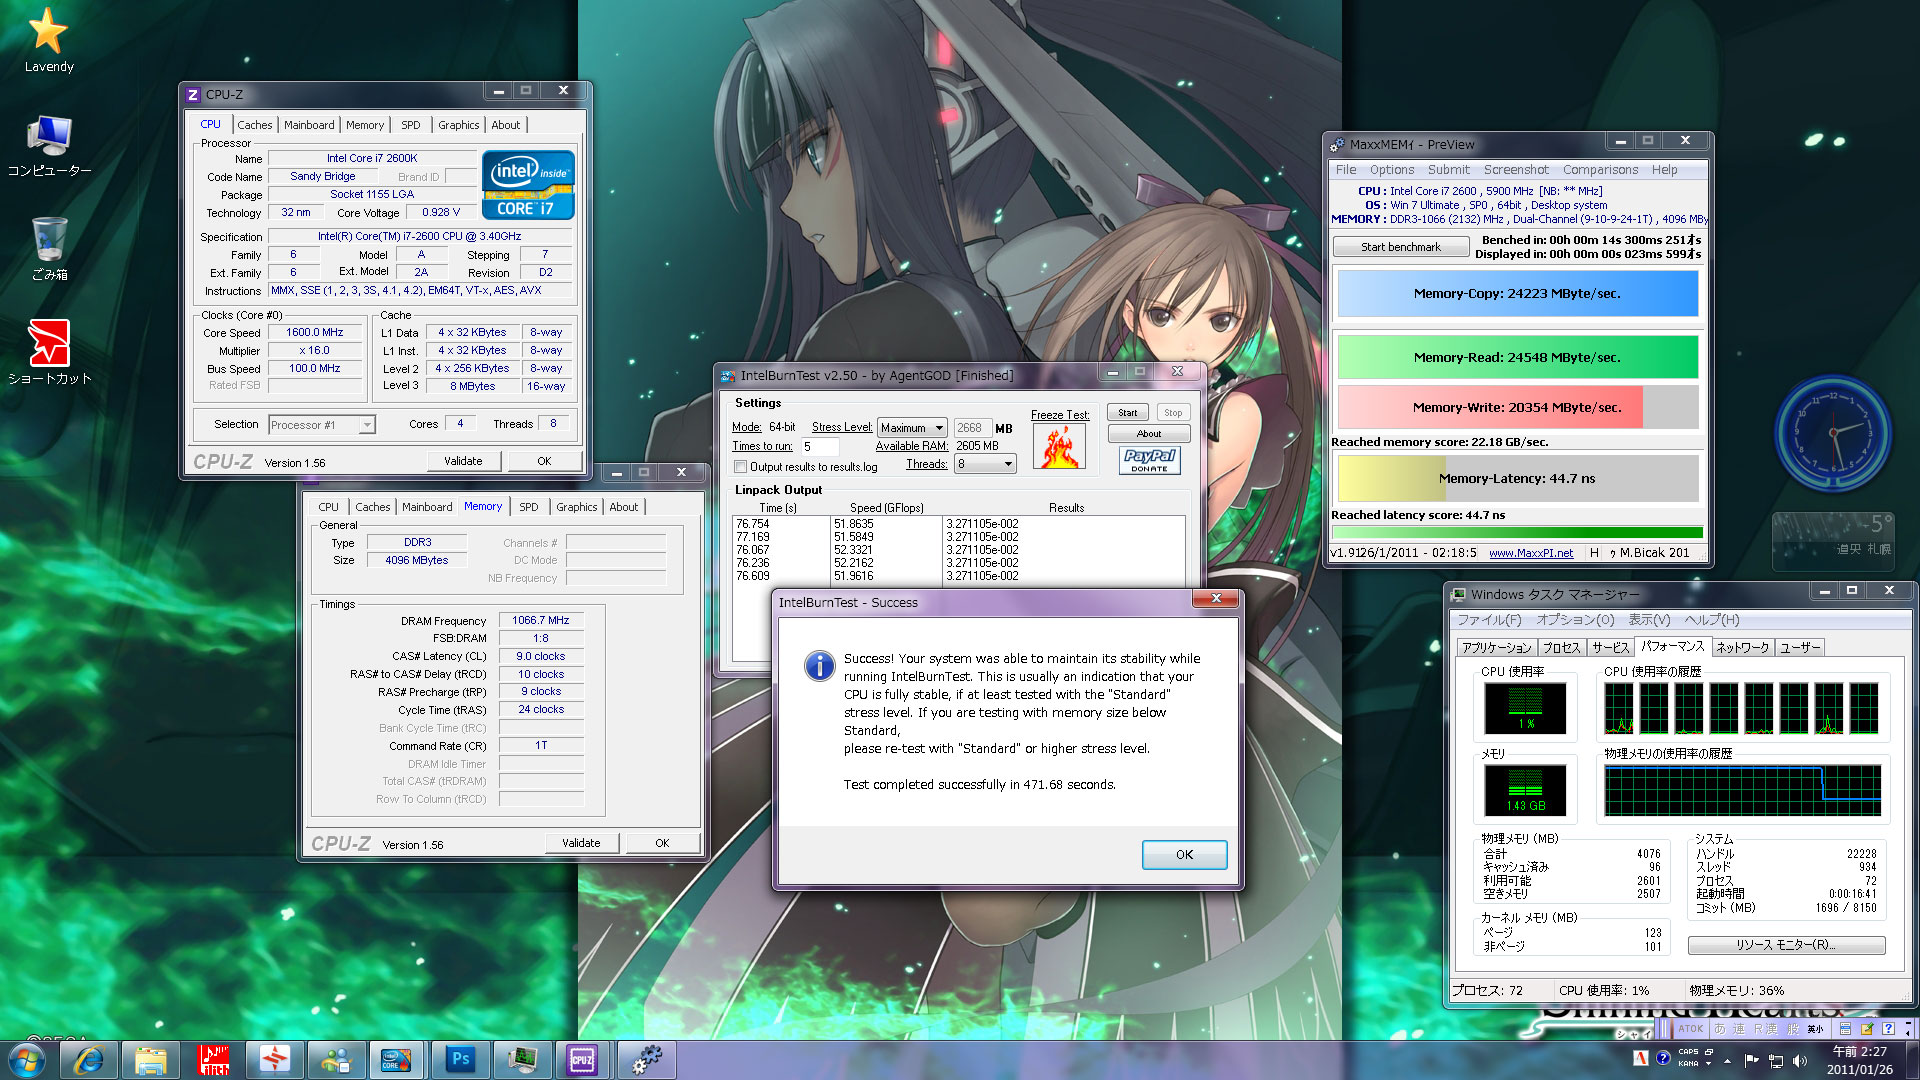Screen dimensions: 1920x1080
Task: Click OK in the IntelBurnTest Success dialog
Action: (1184, 855)
